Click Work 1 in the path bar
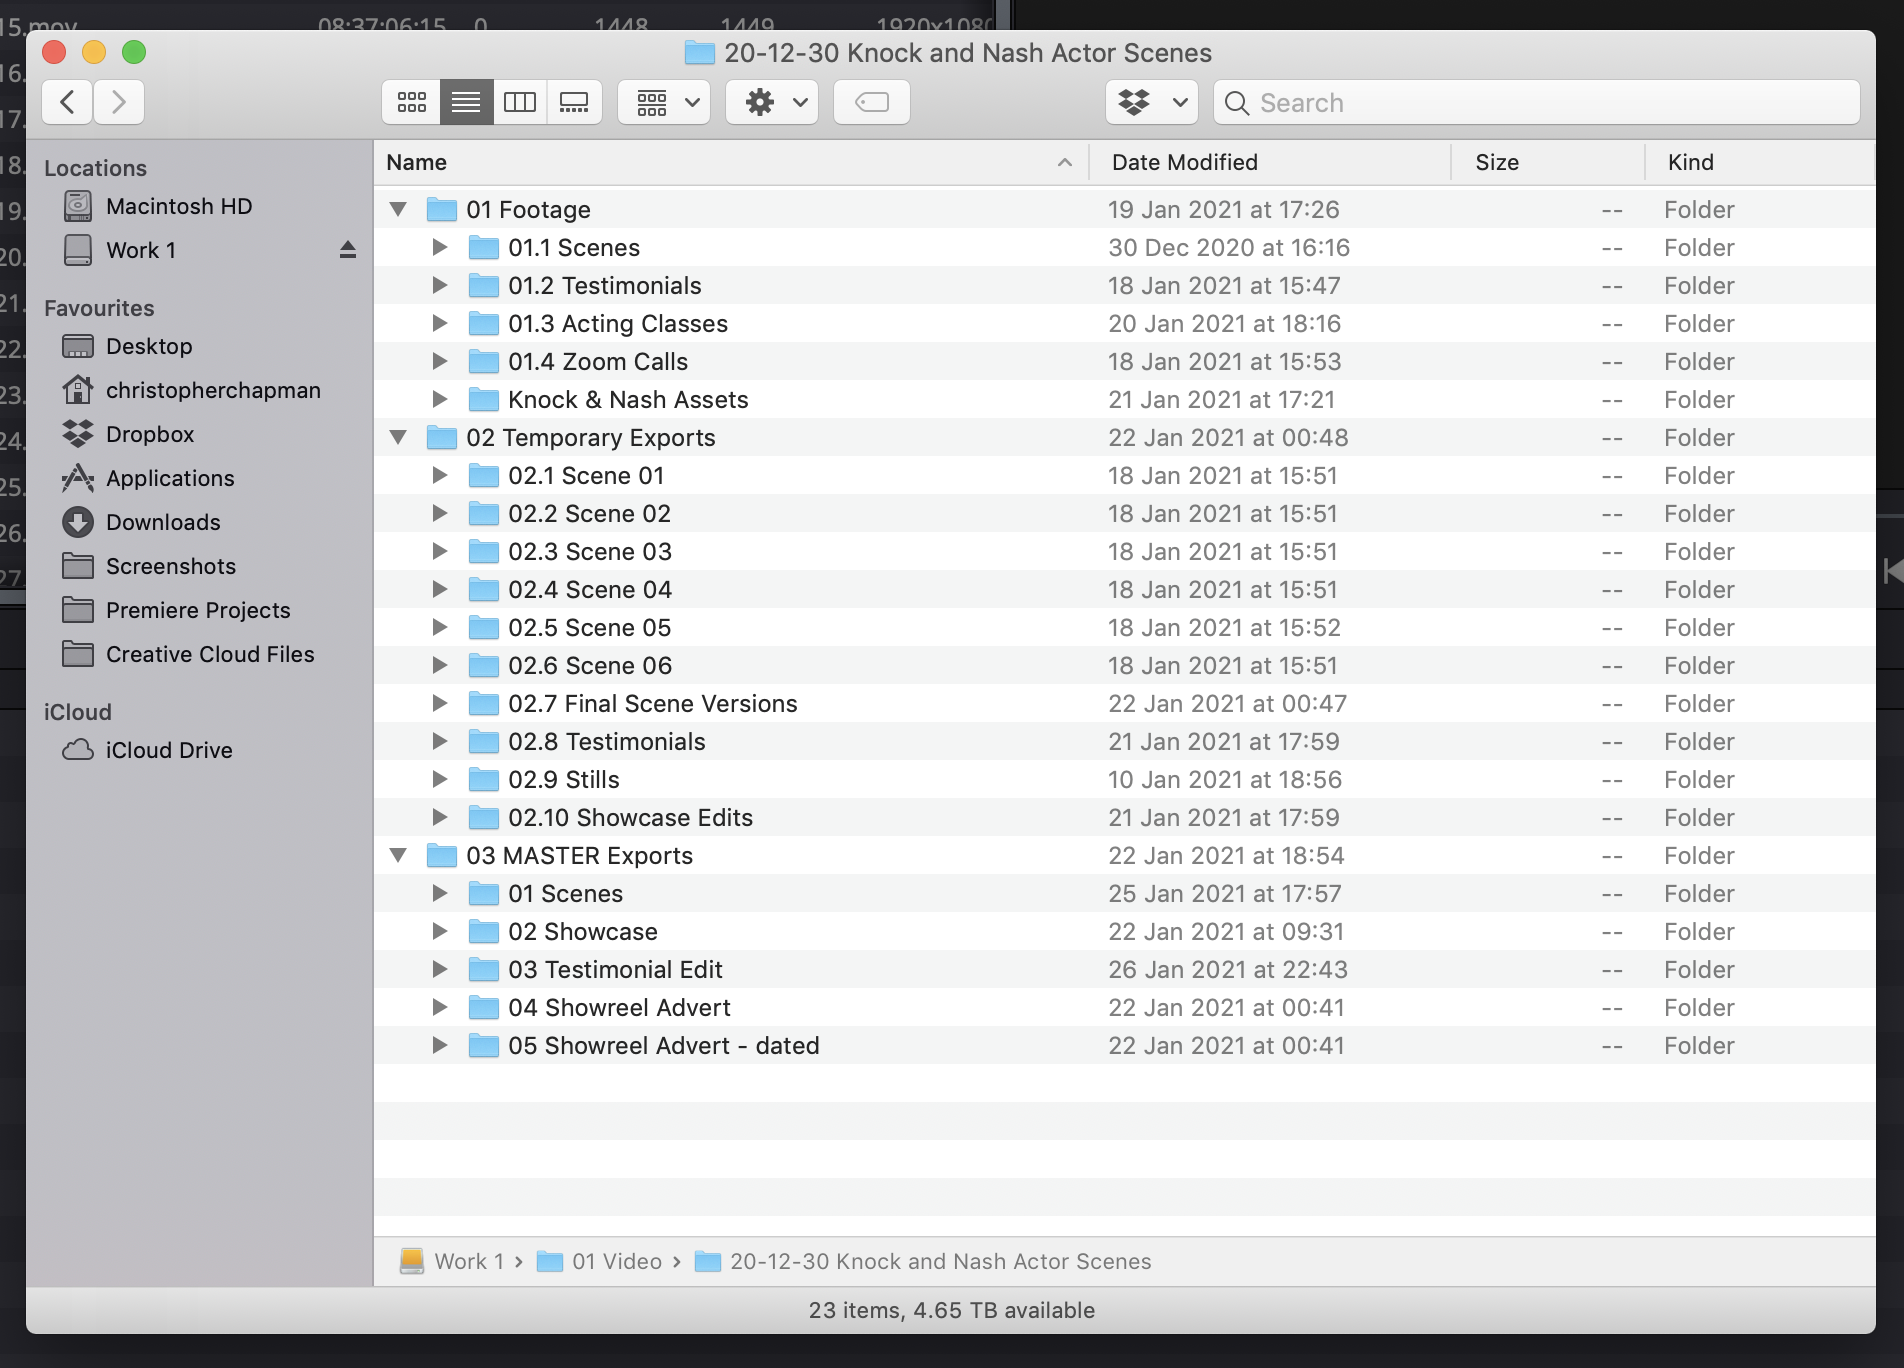Screen dimensions: 1904x1368 tap(453, 1262)
